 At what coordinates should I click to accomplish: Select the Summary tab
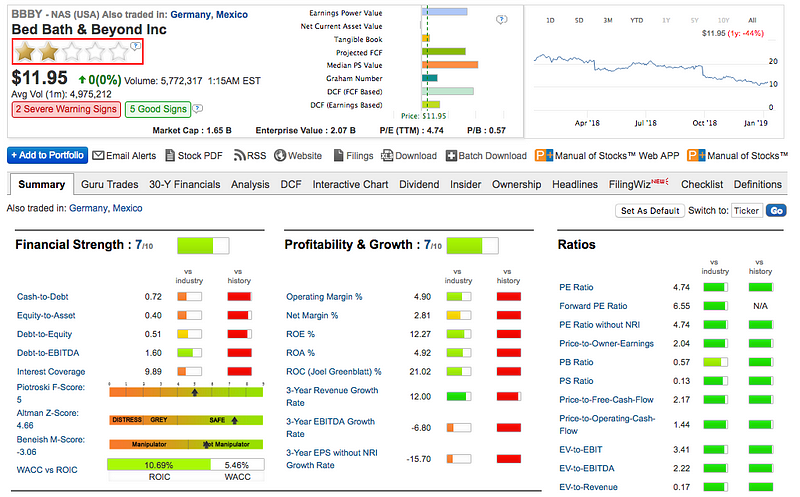[41, 184]
